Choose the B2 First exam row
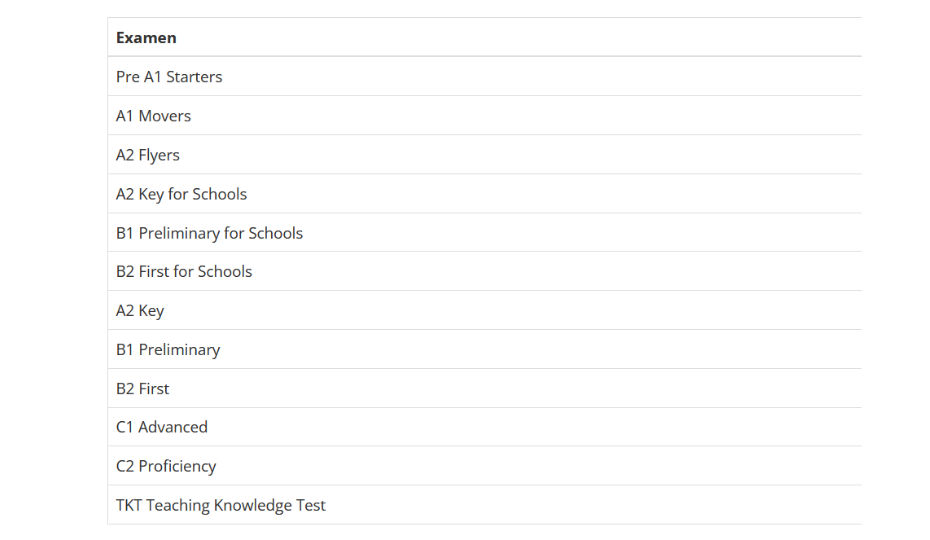930x540 pixels. click(485, 388)
